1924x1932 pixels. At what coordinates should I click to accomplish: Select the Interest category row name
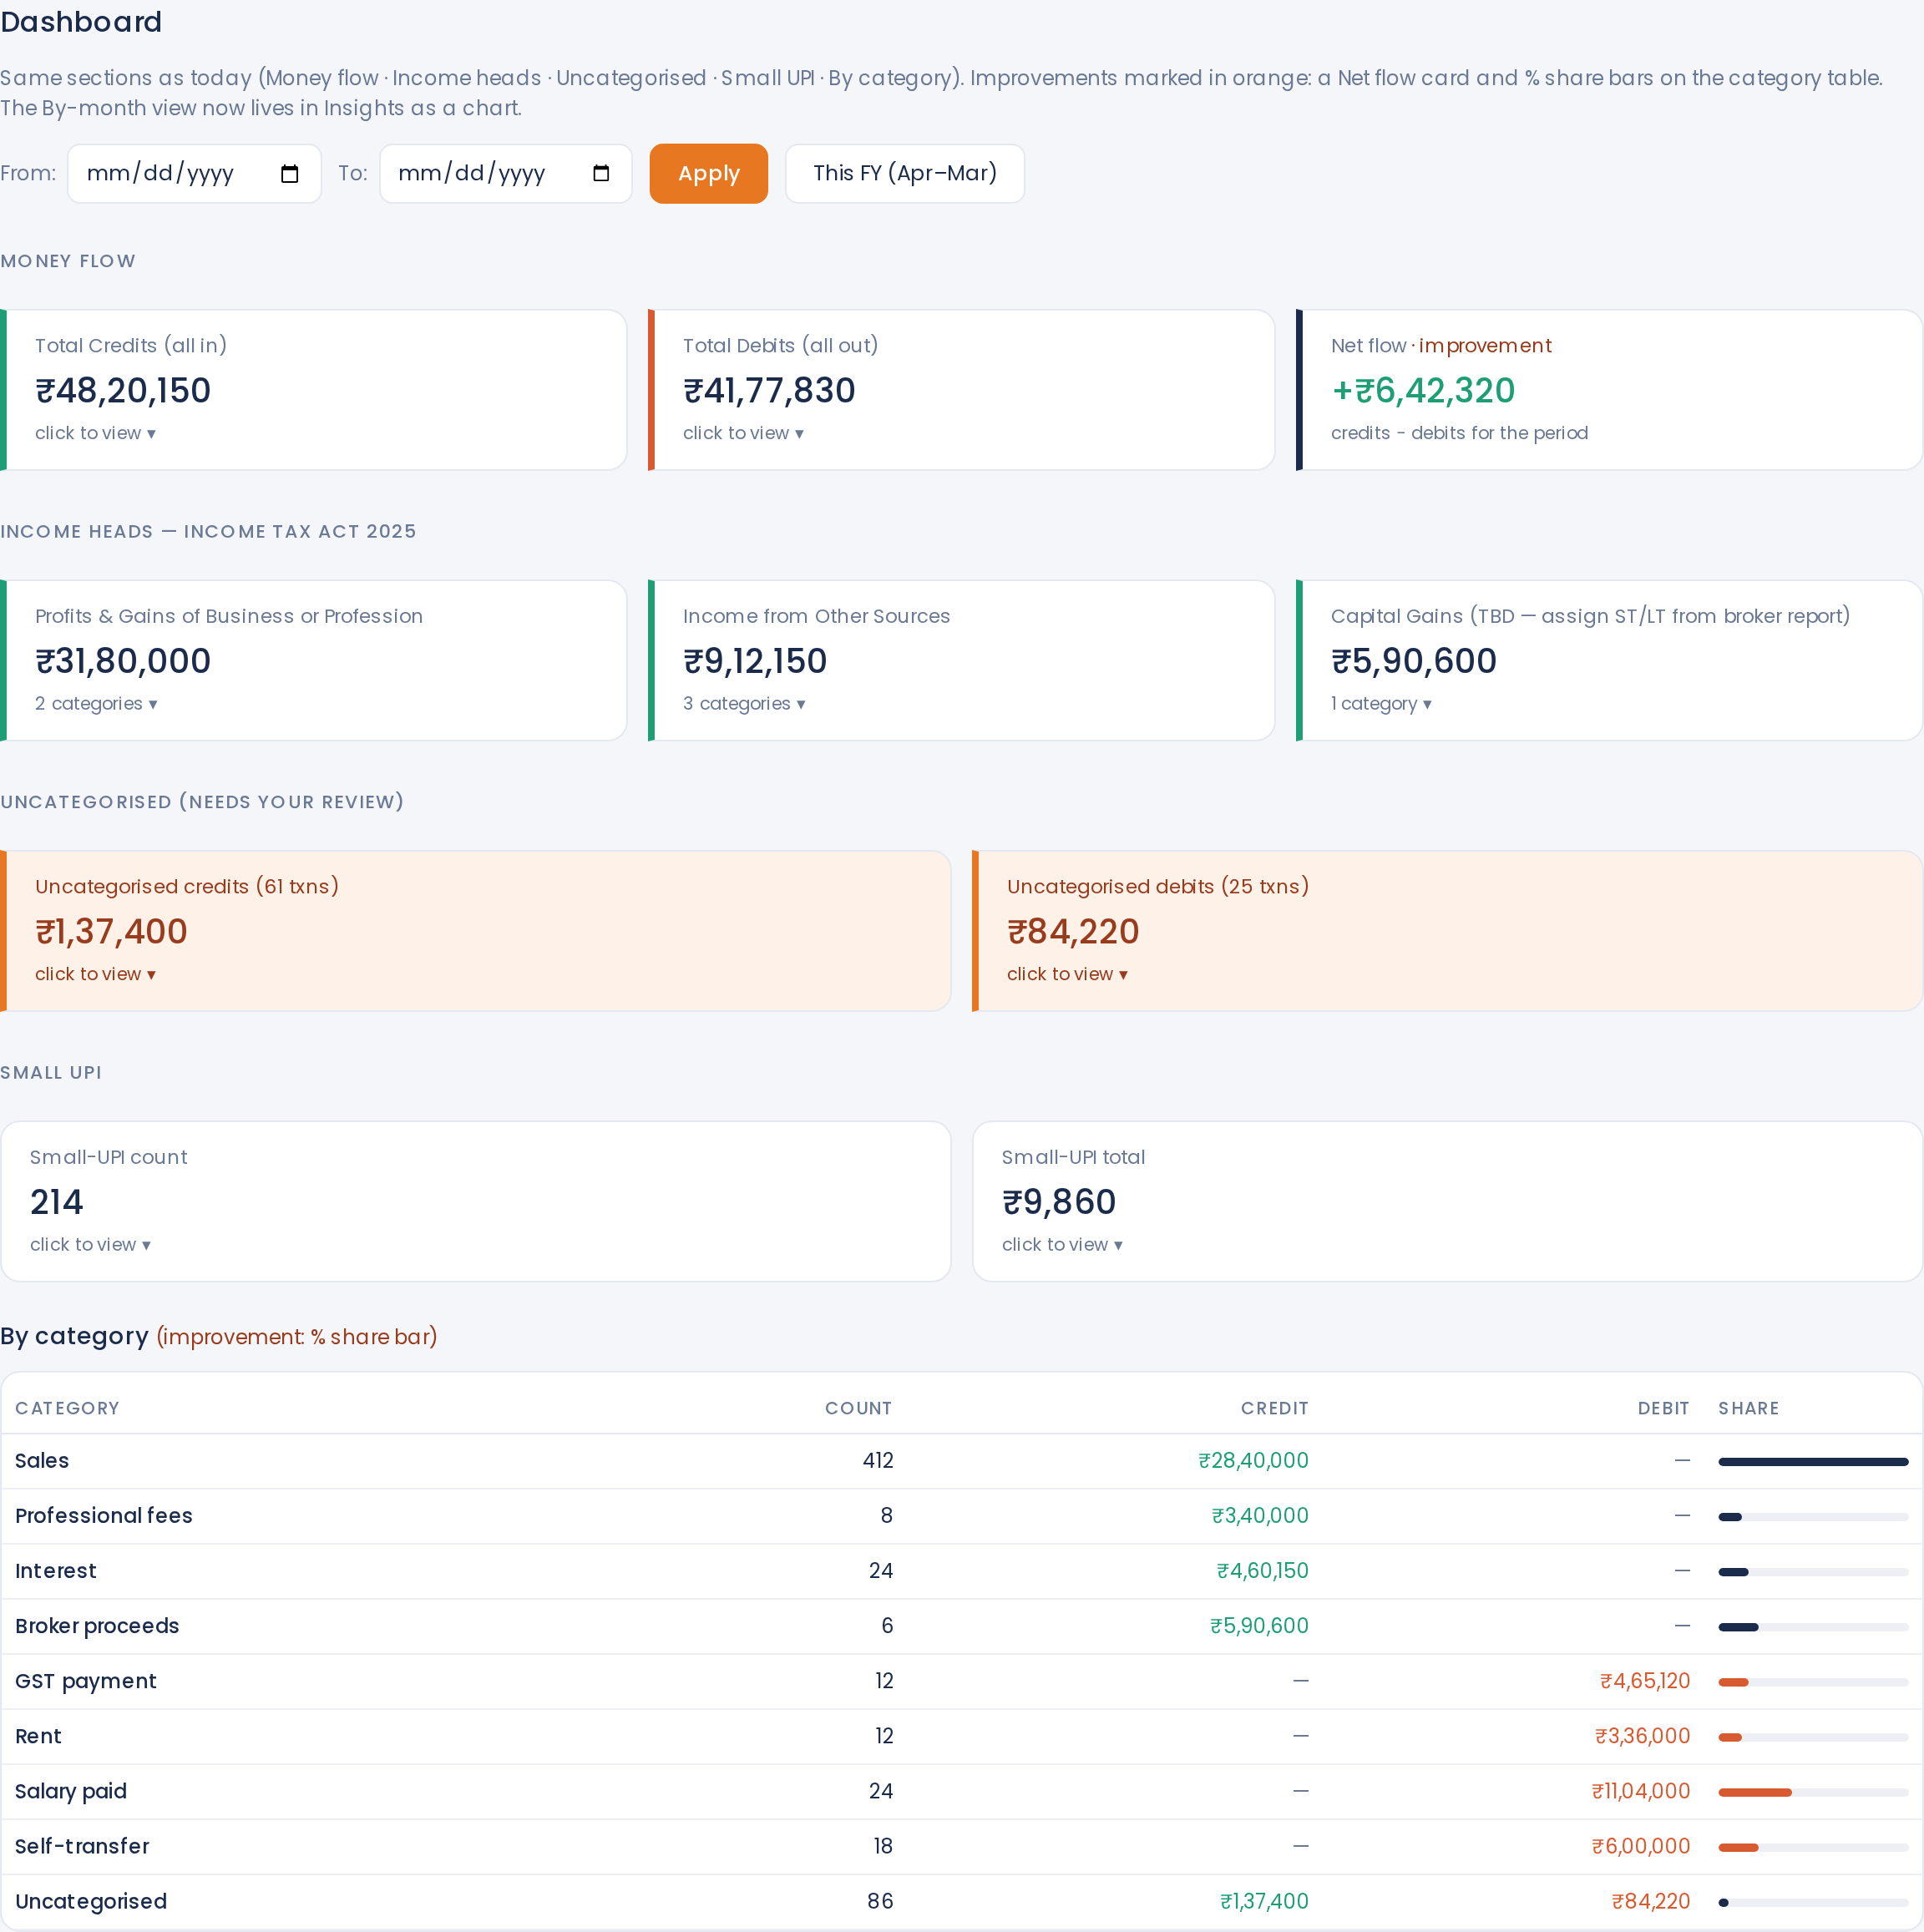pyautogui.click(x=56, y=1571)
